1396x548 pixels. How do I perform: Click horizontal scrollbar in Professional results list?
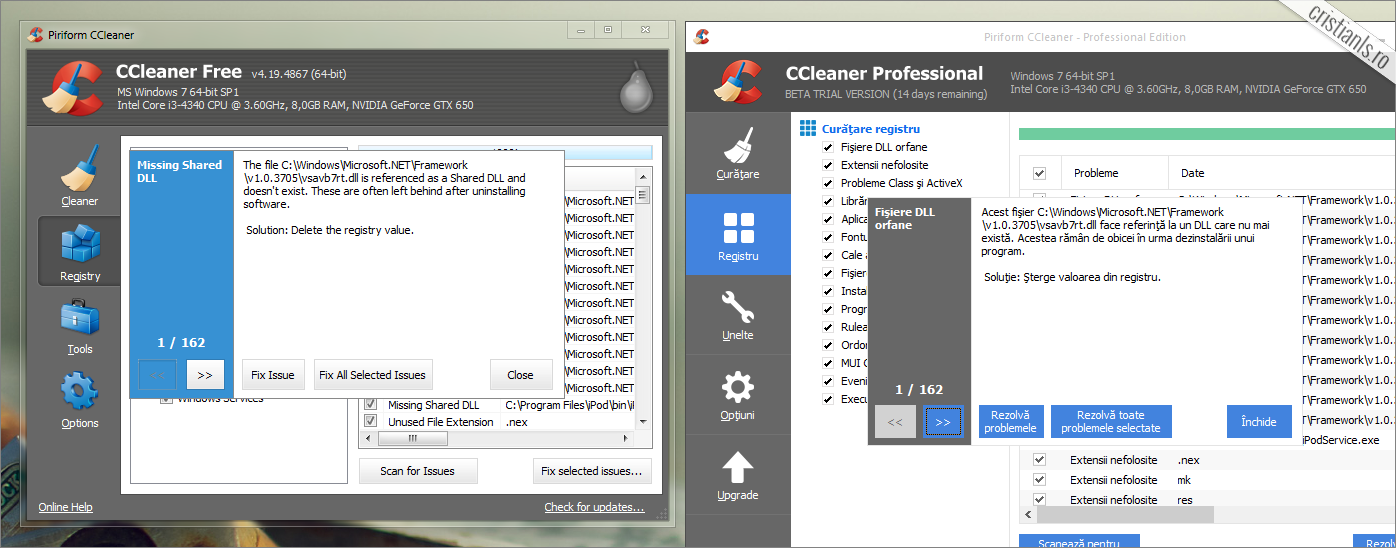1120,514
